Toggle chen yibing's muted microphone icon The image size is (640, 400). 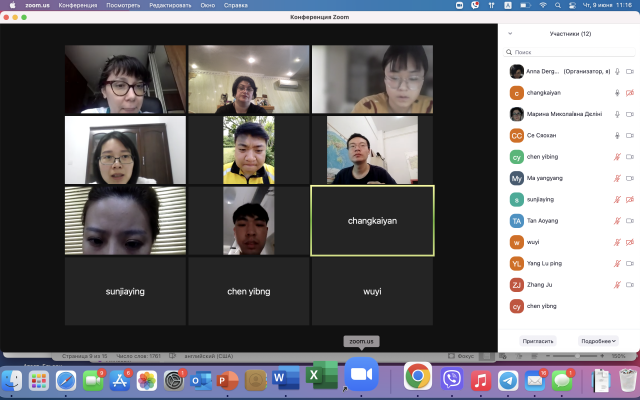click(617, 157)
